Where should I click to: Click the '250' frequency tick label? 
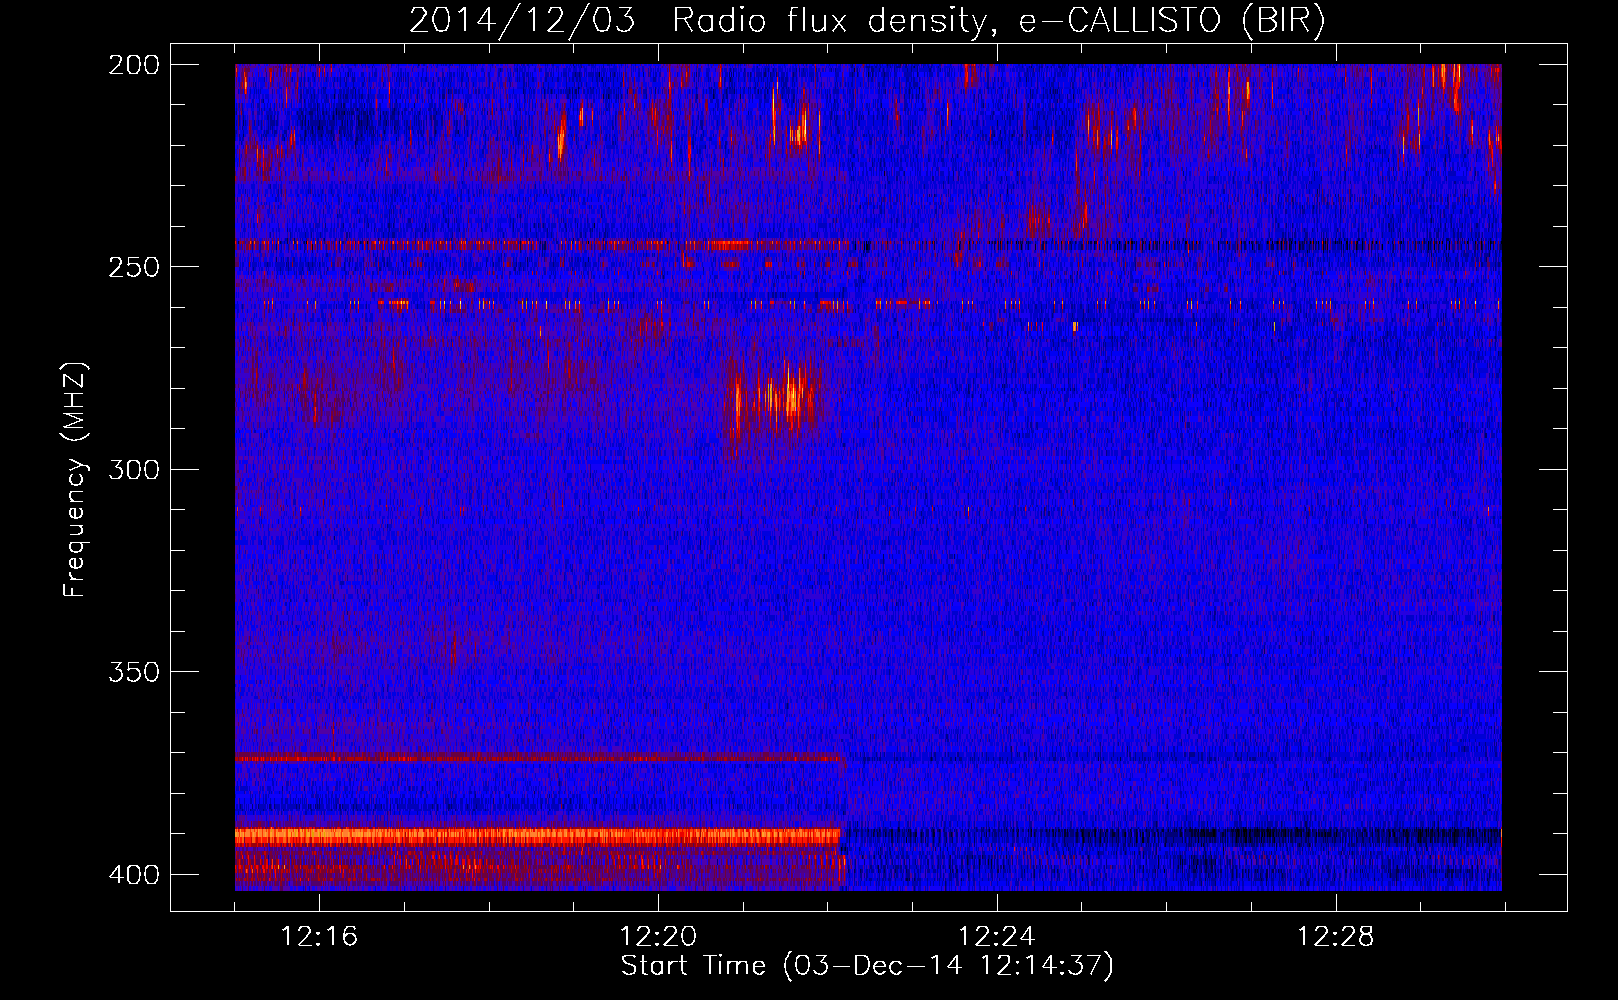133,267
